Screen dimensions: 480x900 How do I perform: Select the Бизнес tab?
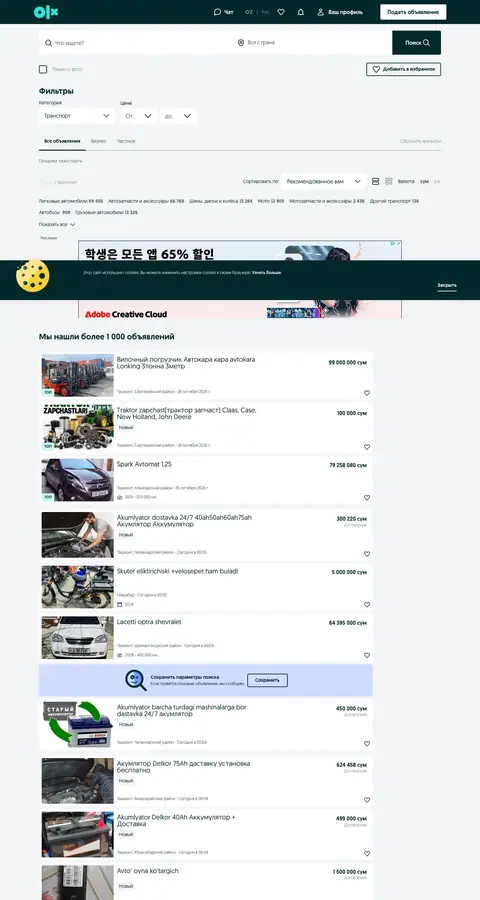(98, 141)
